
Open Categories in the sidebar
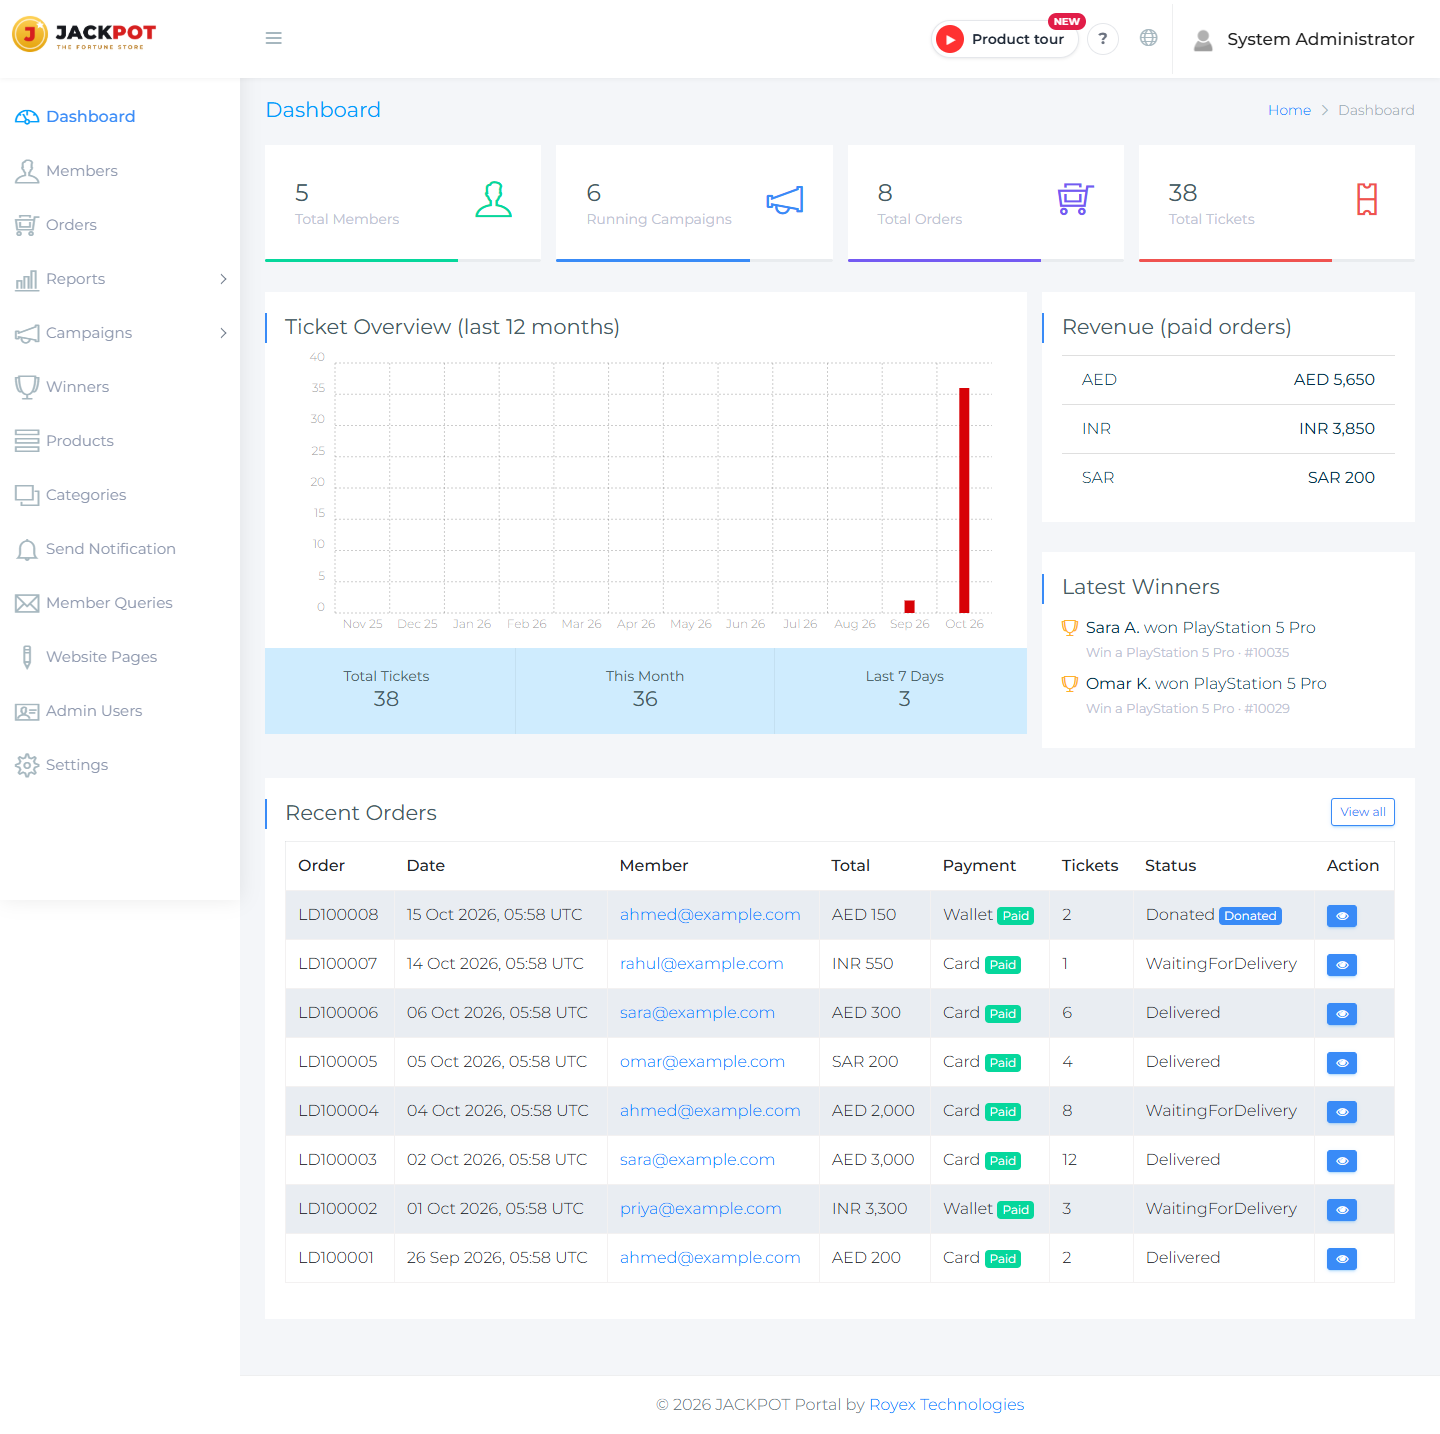(x=120, y=495)
